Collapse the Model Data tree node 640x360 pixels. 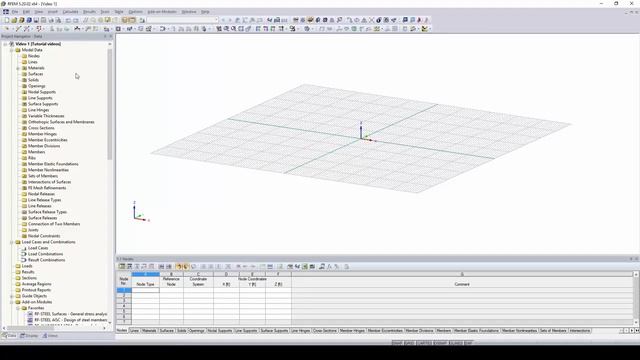[12, 50]
